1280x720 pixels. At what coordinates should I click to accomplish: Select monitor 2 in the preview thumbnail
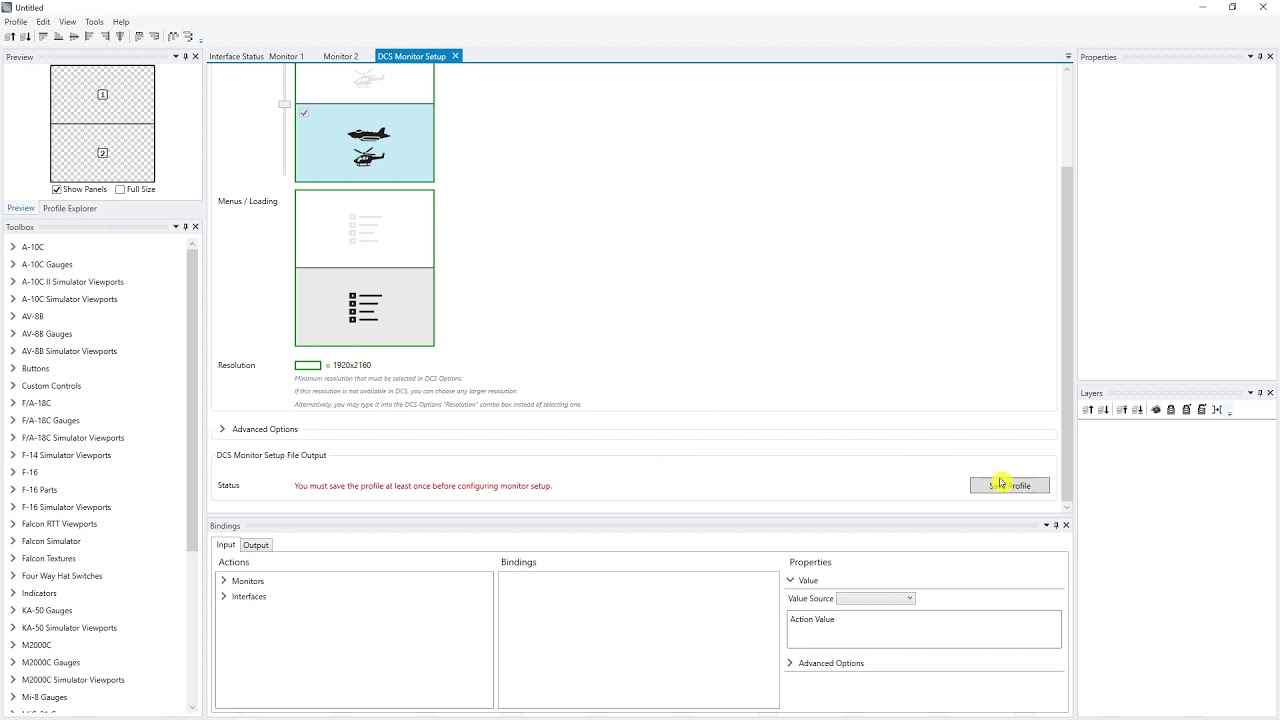point(103,153)
